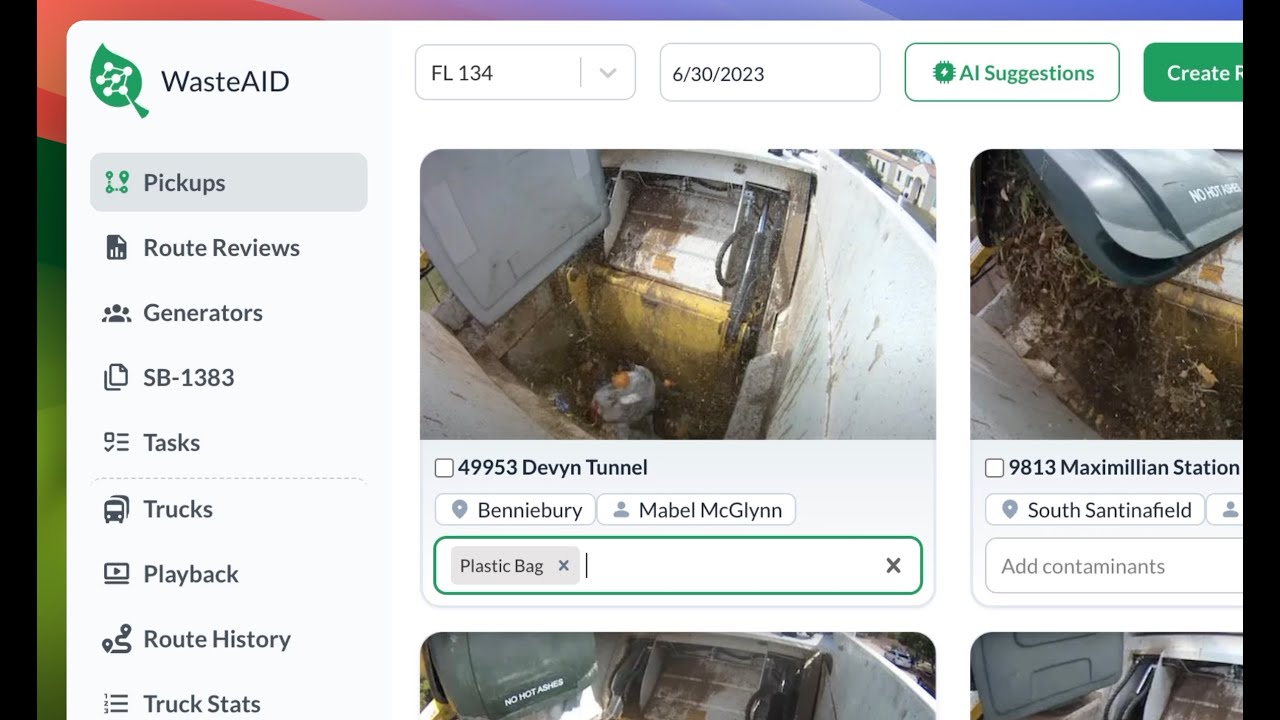The width and height of the screenshot is (1280, 720).
Task: Open the FL 134 truck selector
Action: click(525, 73)
